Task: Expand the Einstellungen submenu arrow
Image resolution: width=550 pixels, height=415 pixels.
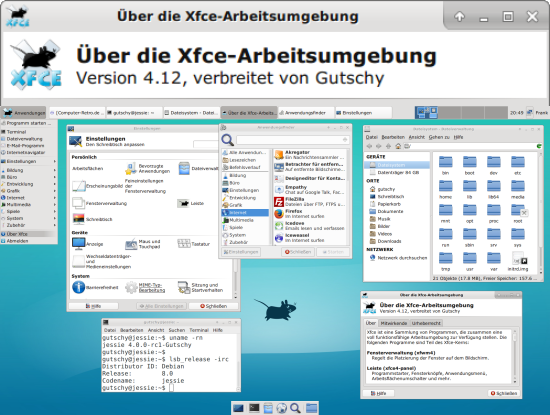Action: coord(55,161)
